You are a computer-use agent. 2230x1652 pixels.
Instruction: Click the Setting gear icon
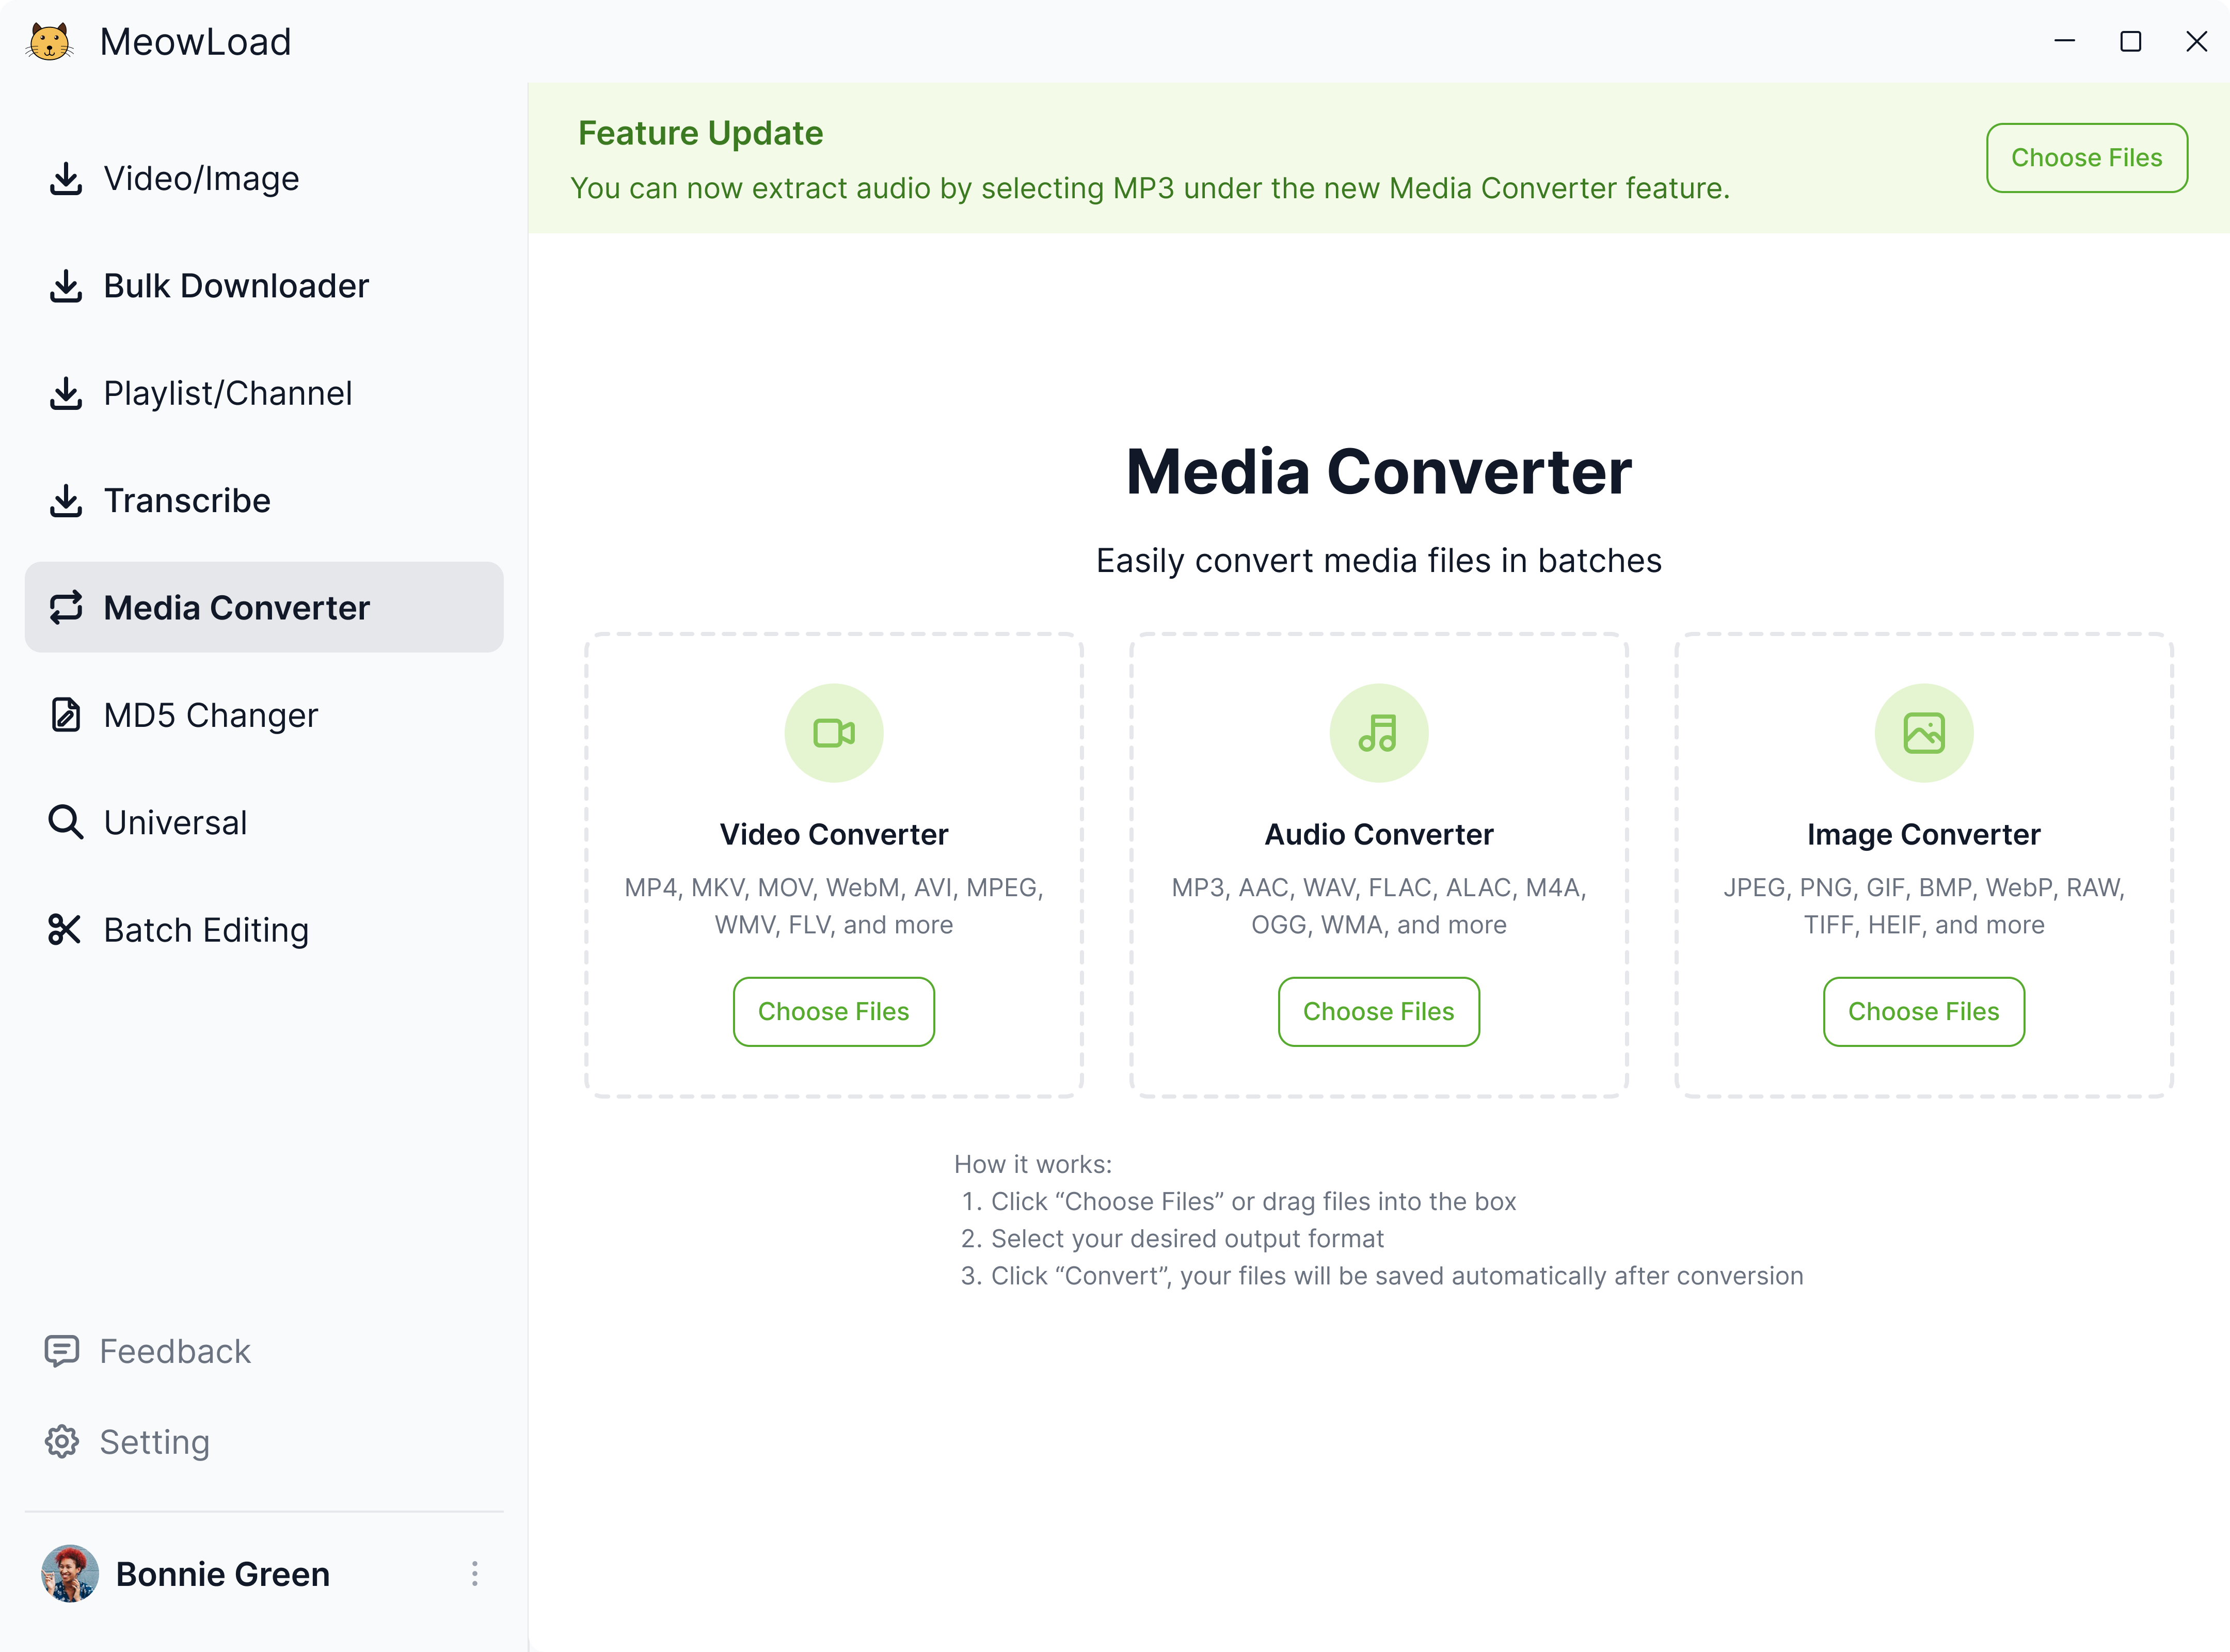point(62,1442)
